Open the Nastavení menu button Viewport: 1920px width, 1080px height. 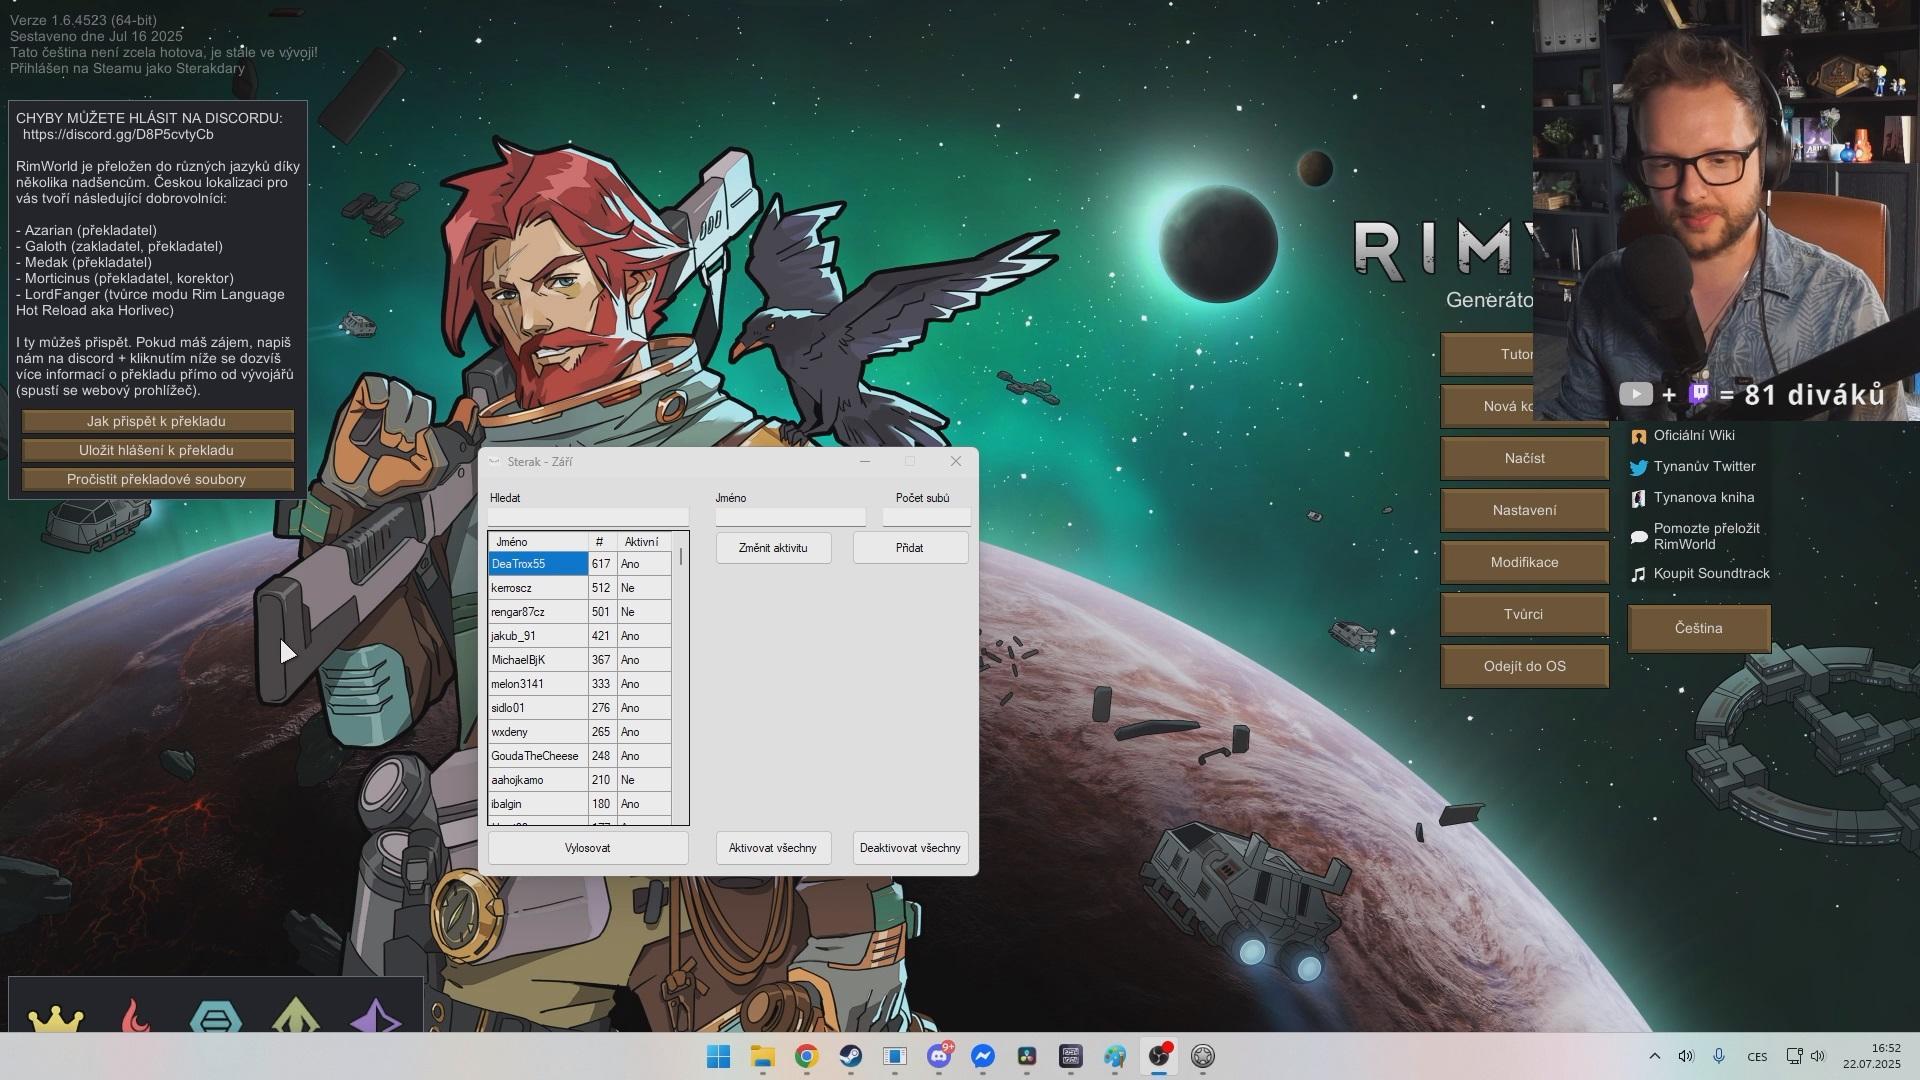tap(1524, 510)
